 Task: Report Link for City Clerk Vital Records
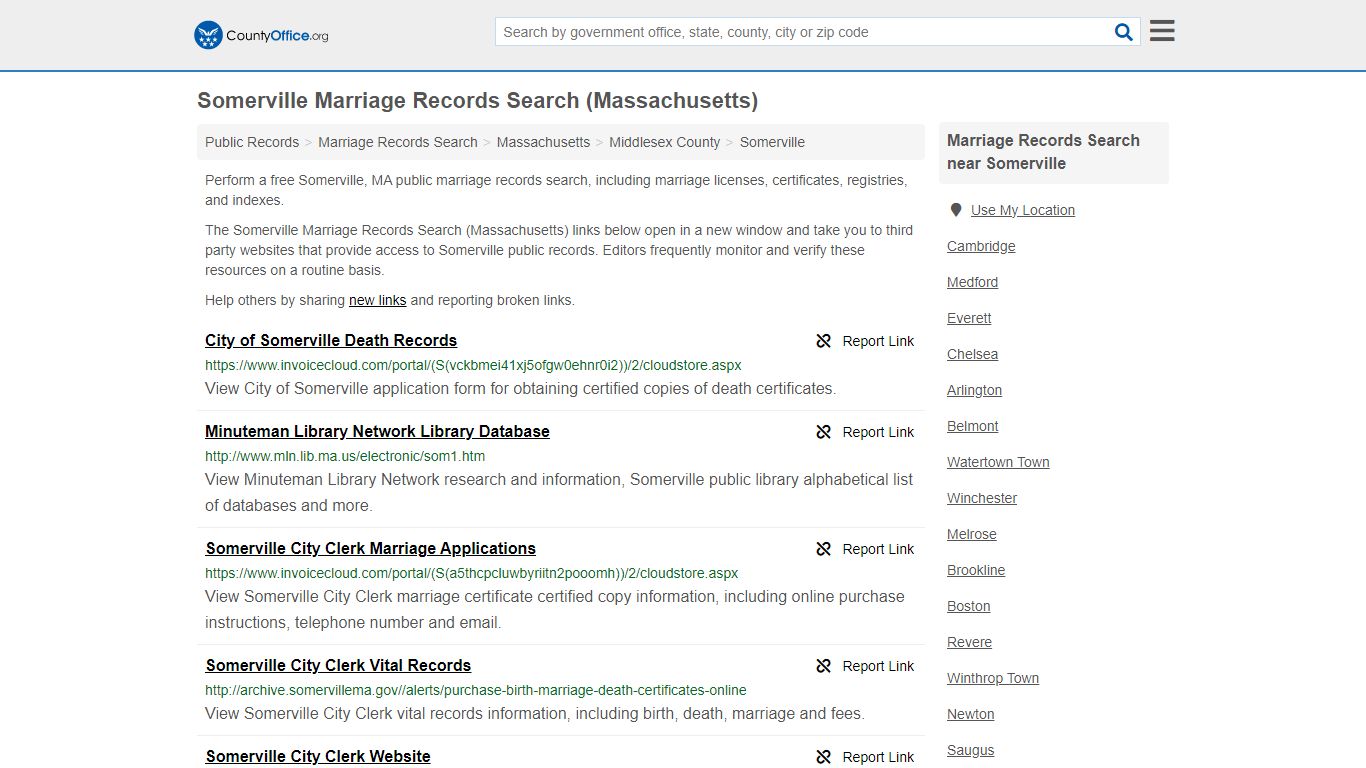(x=878, y=666)
